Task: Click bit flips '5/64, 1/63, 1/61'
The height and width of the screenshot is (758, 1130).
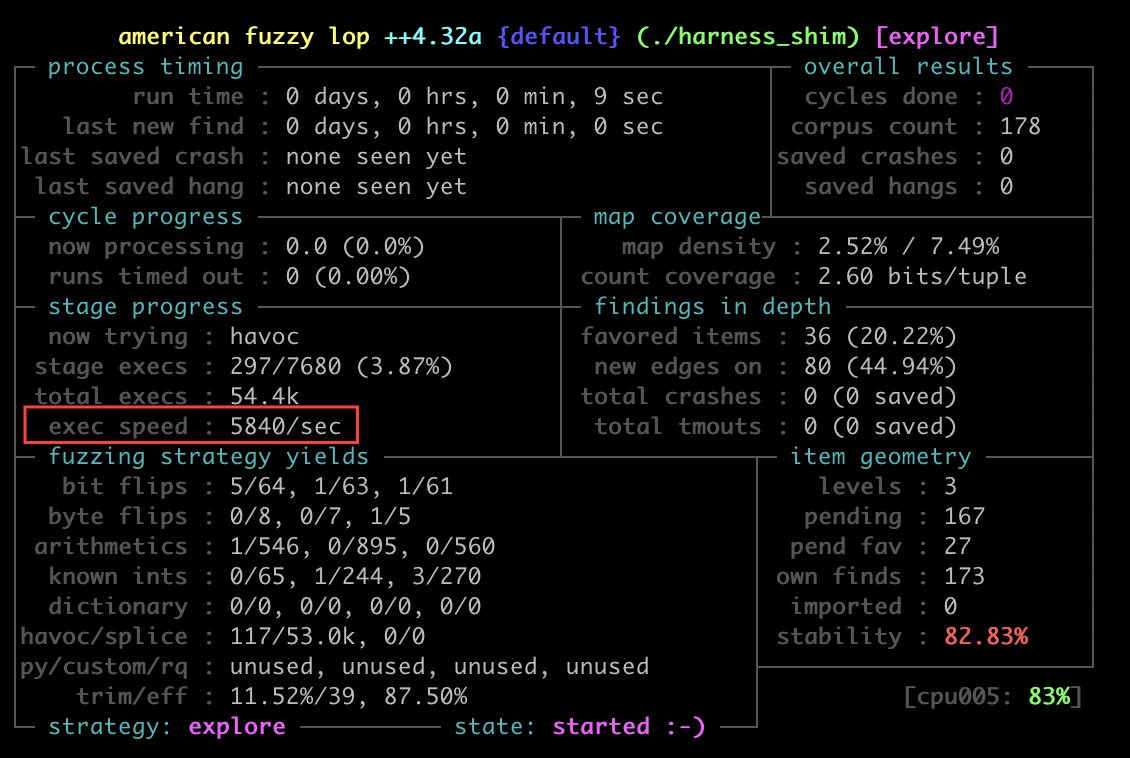Action: [x=341, y=486]
